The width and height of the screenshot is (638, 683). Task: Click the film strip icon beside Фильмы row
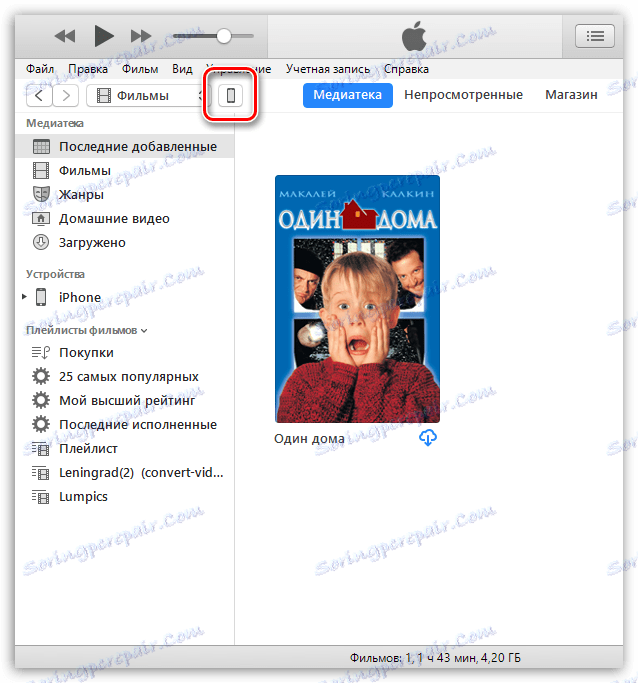pos(41,170)
